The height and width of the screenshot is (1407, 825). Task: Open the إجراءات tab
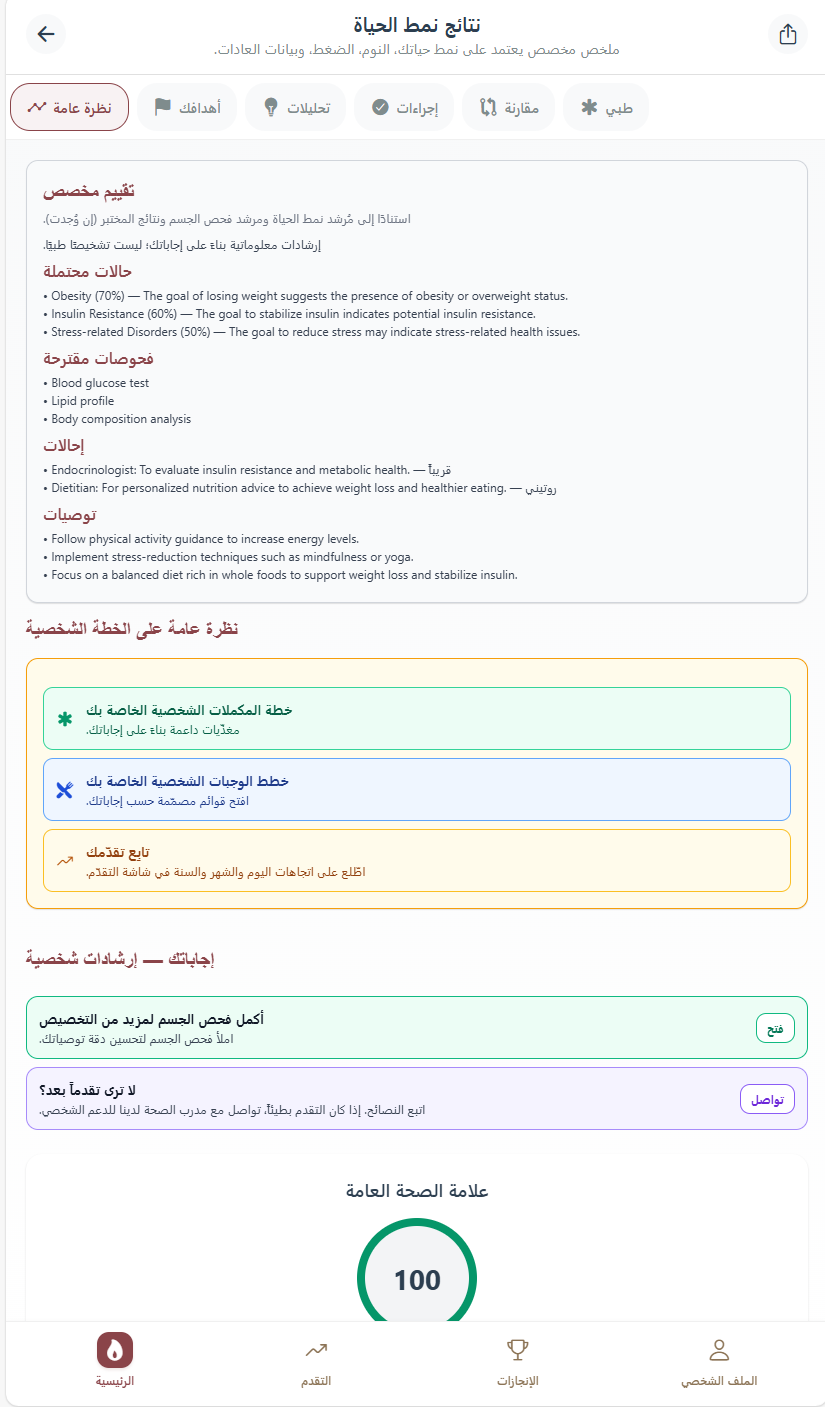[404, 107]
